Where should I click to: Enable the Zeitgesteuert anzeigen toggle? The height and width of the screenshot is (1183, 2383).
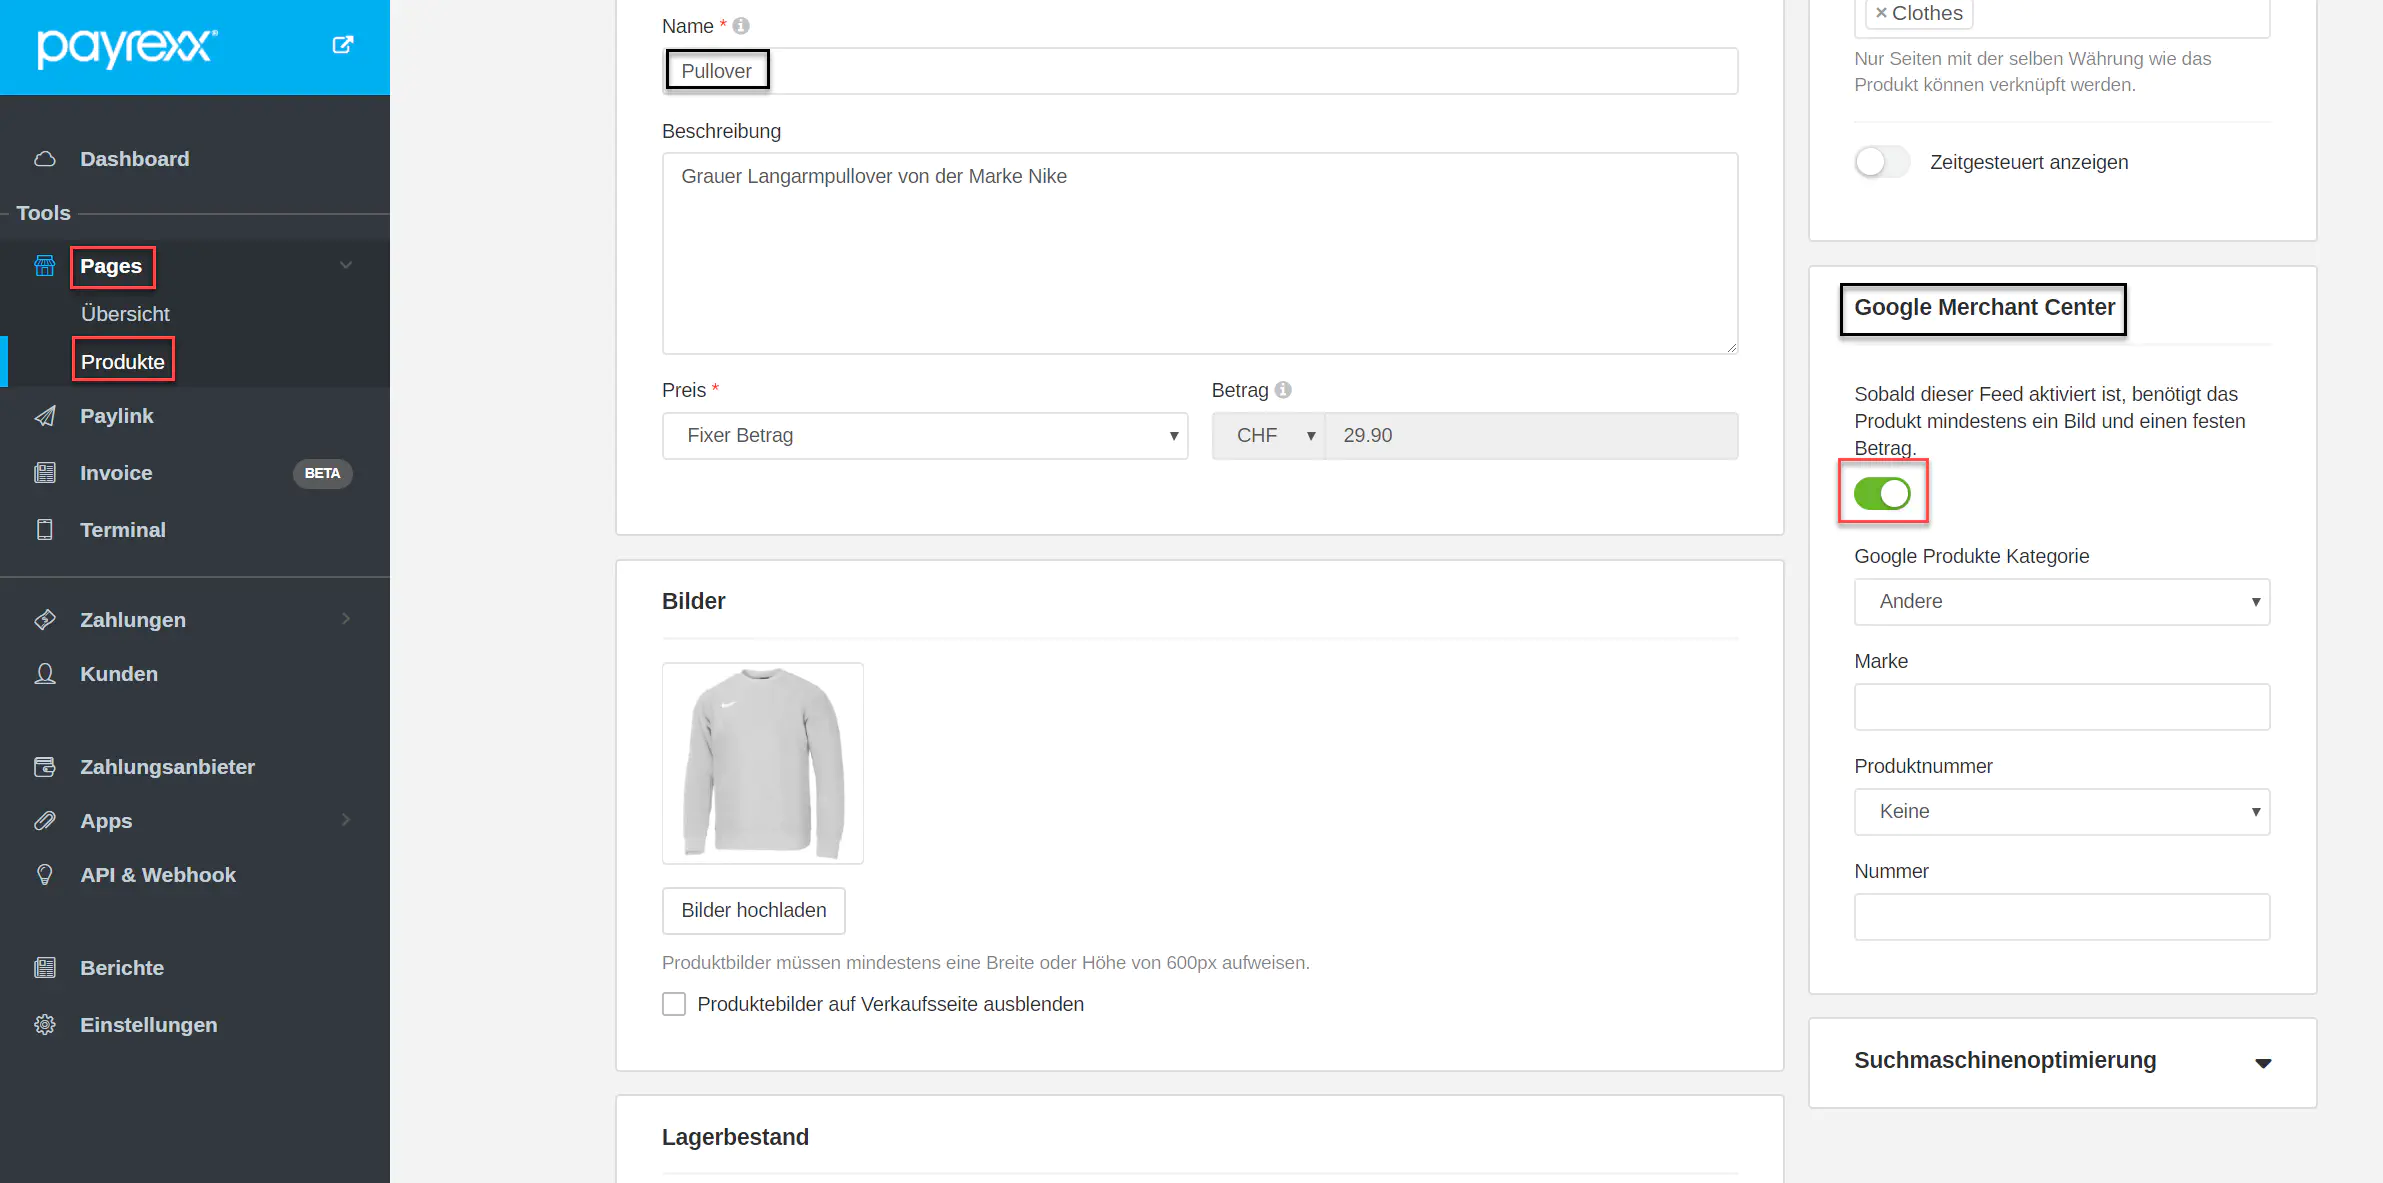click(x=1882, y=162)
